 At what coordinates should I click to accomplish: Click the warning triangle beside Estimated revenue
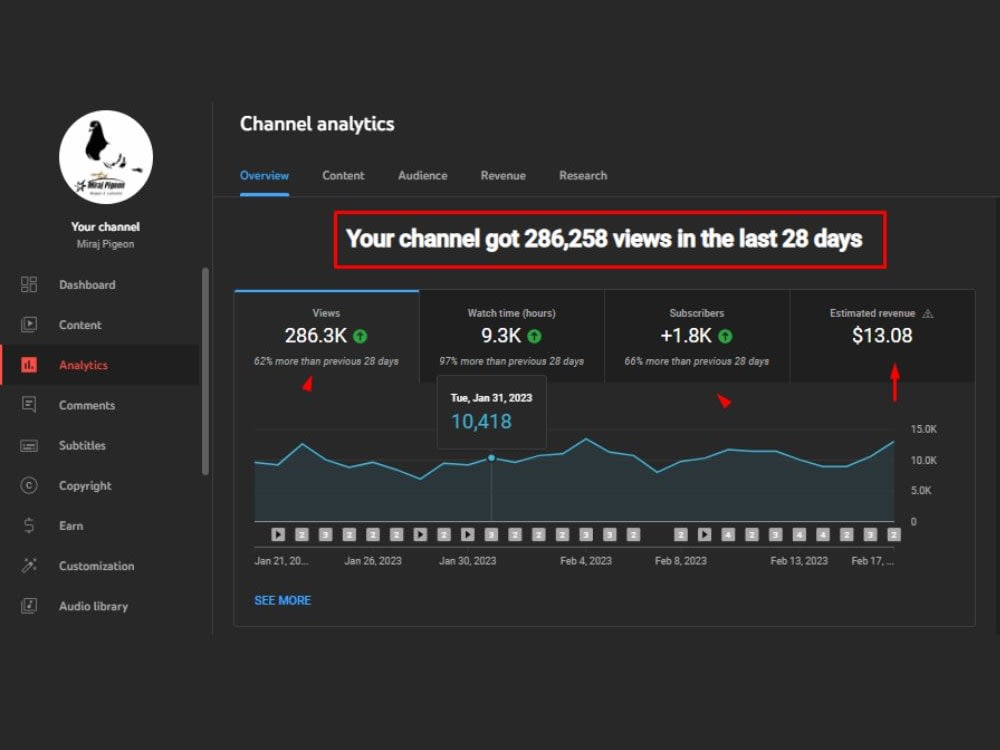928,313
